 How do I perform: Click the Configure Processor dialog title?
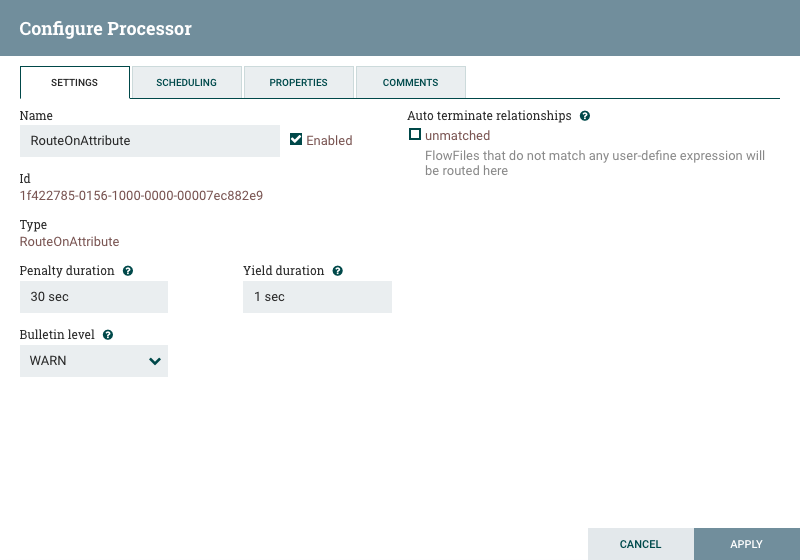pyautogui.click(x=106, y=29)
